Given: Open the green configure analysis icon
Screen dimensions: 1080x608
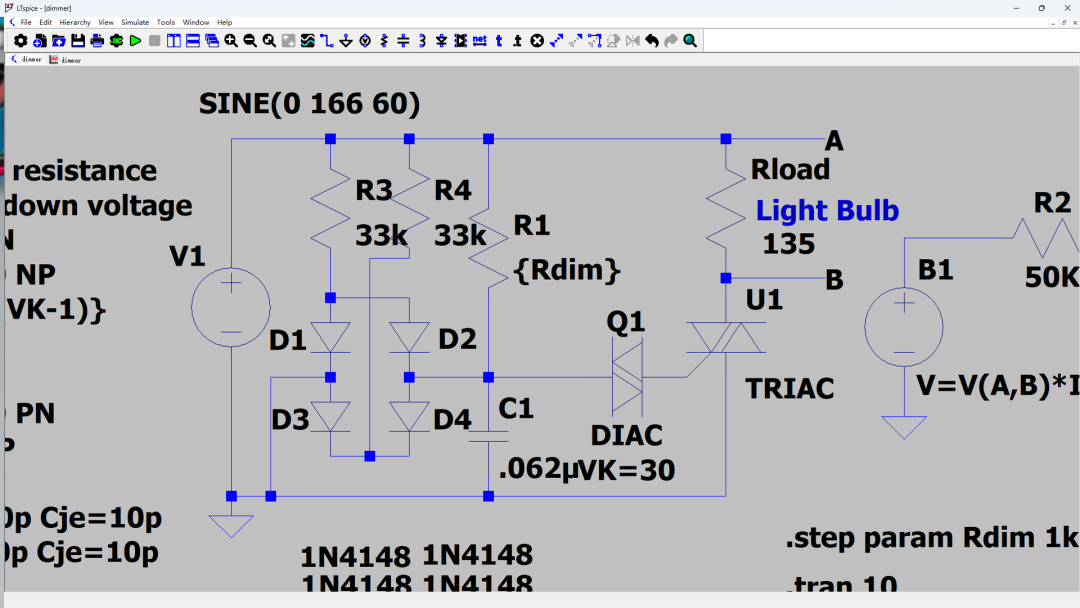Looking at the screenshot, I should click(x=116, y=41).
